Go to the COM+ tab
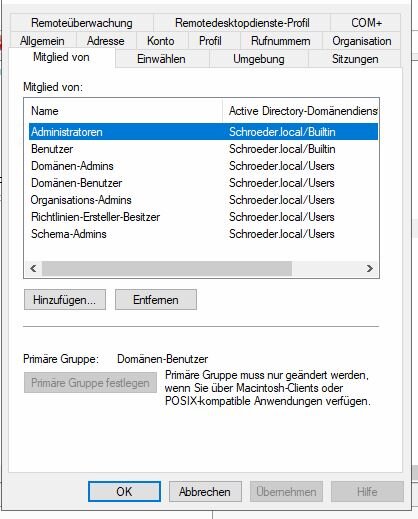Viewport: 418px width, 519px height. click(x=366, y=23)
